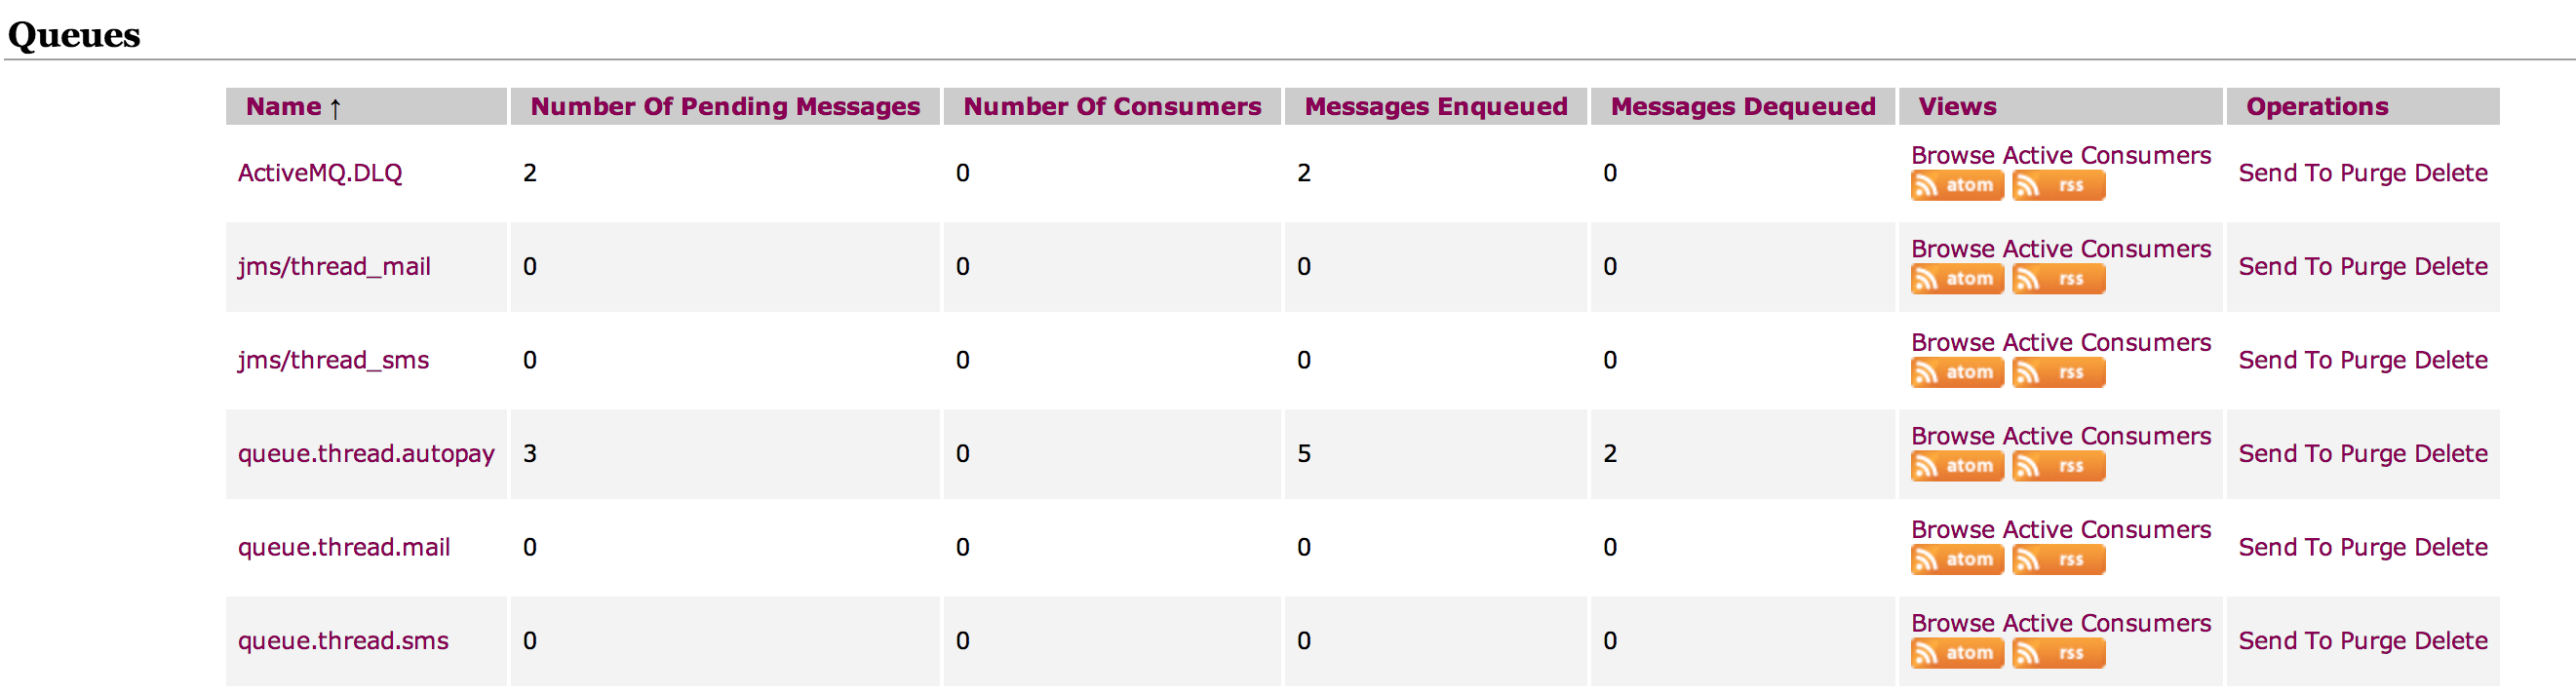Sort by Messages Enqueued column
Viewport: 2576px width, 694px height.
(1436, 107)
